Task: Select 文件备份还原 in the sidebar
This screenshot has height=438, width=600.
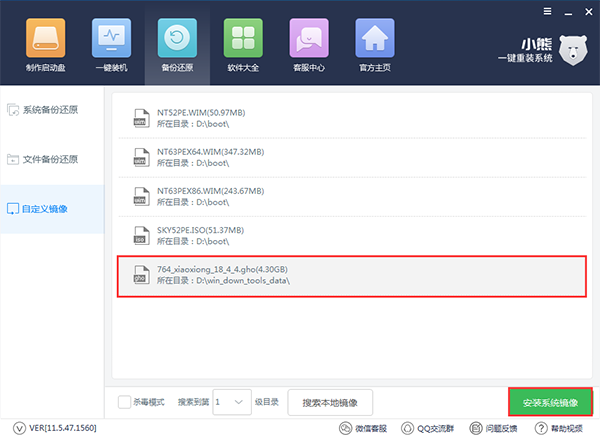Action: 52,160
